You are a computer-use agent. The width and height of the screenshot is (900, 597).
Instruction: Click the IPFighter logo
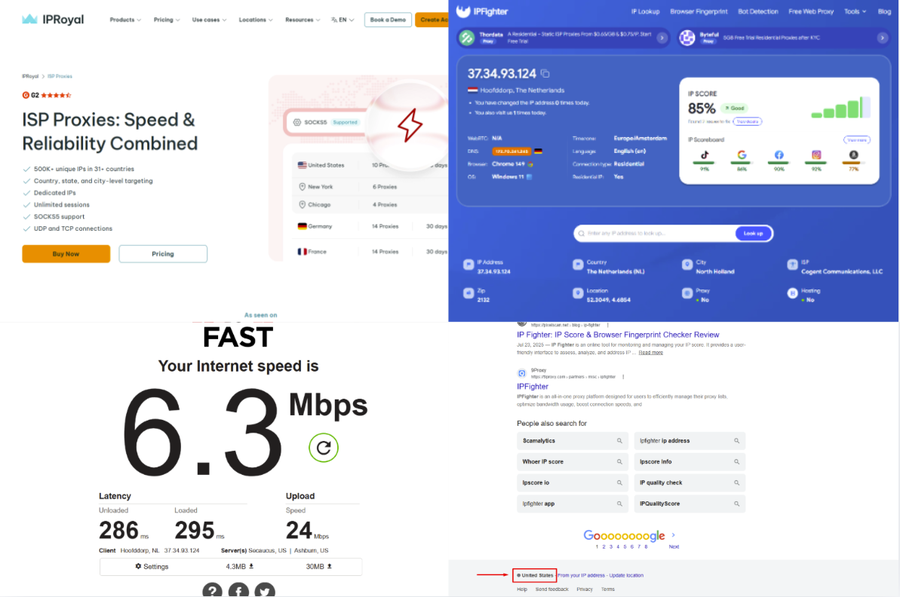(x=482, y=11)
